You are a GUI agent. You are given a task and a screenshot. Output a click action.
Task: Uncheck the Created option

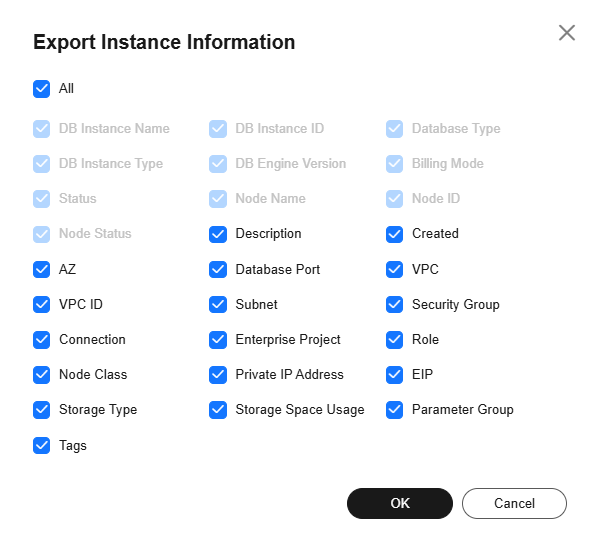click(394, 234)
